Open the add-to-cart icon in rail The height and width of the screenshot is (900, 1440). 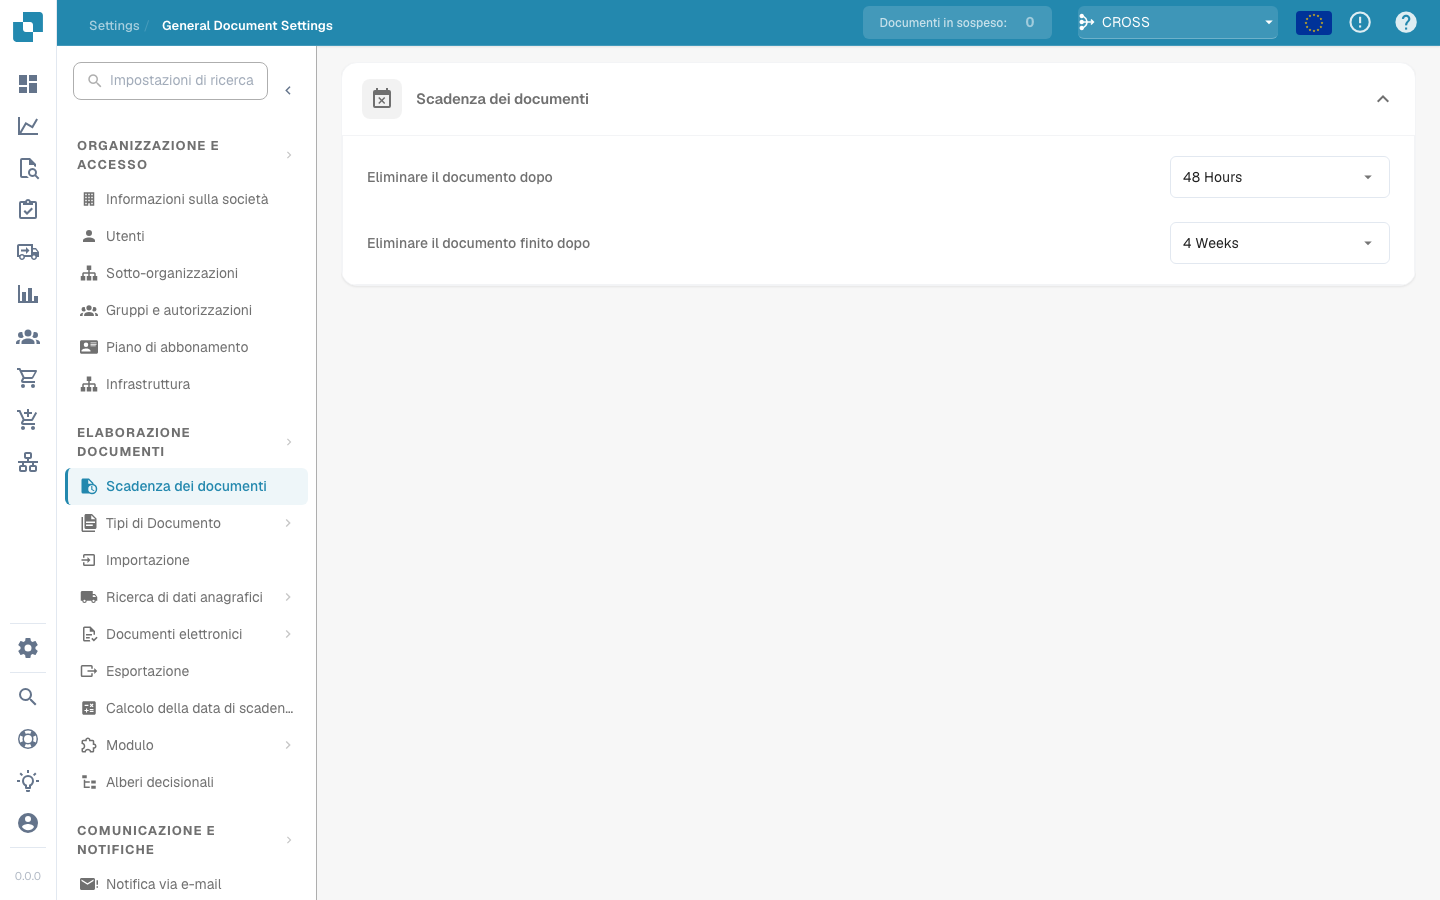click(28, 420)
